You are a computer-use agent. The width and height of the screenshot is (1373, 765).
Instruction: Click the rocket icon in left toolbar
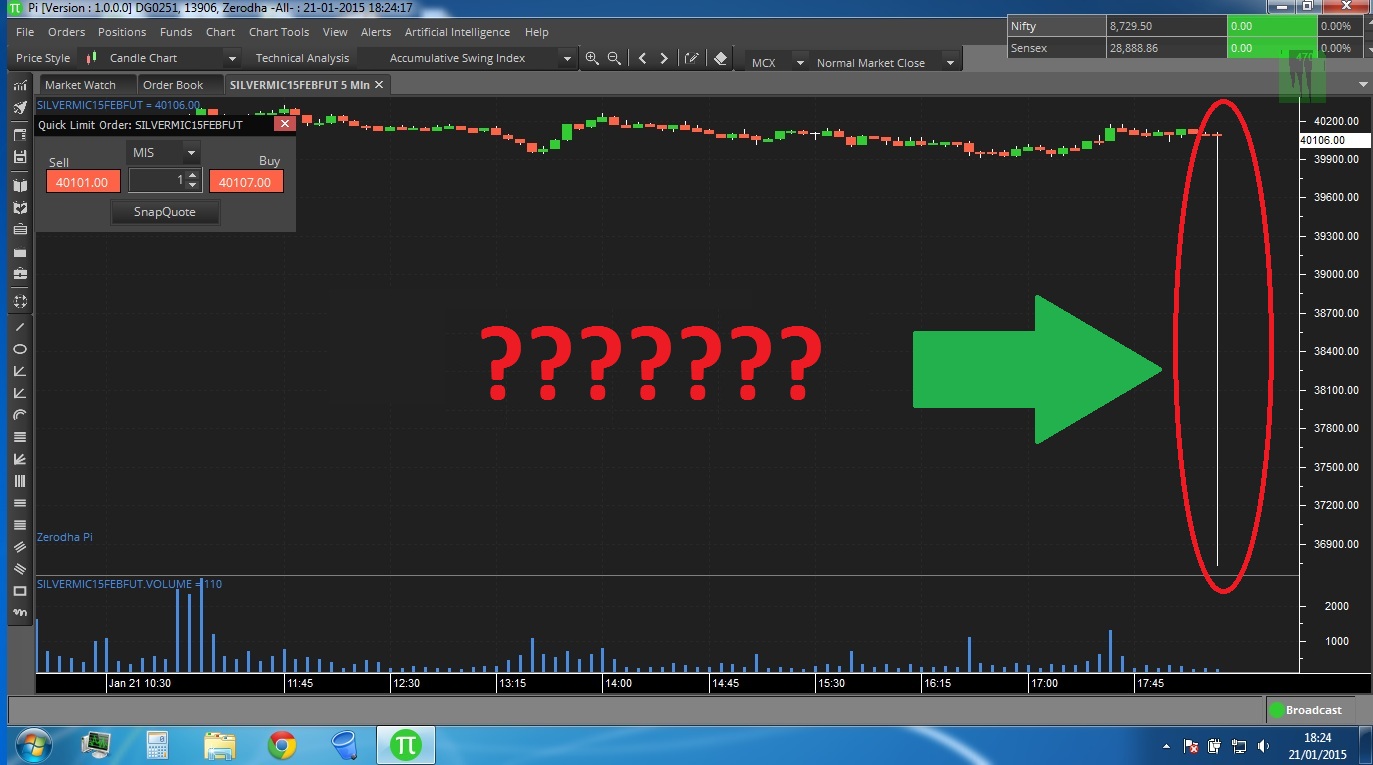20,108
